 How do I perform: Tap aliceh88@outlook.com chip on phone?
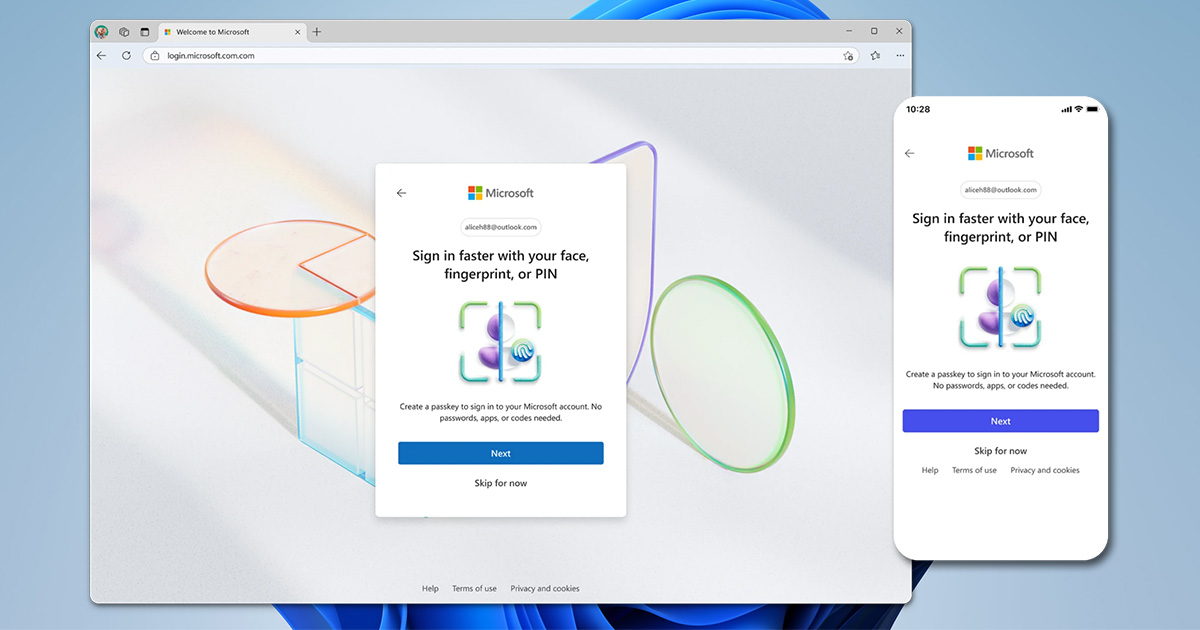(x=1001, y=189)
